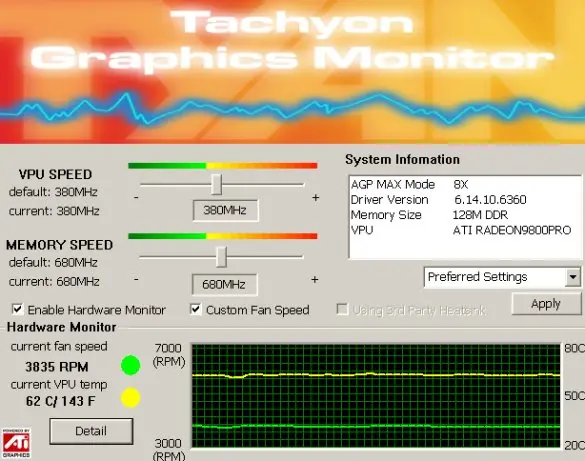Click the ATI Graphics logo icon
This screenshot has height=461, width=585.
[16, 443]
